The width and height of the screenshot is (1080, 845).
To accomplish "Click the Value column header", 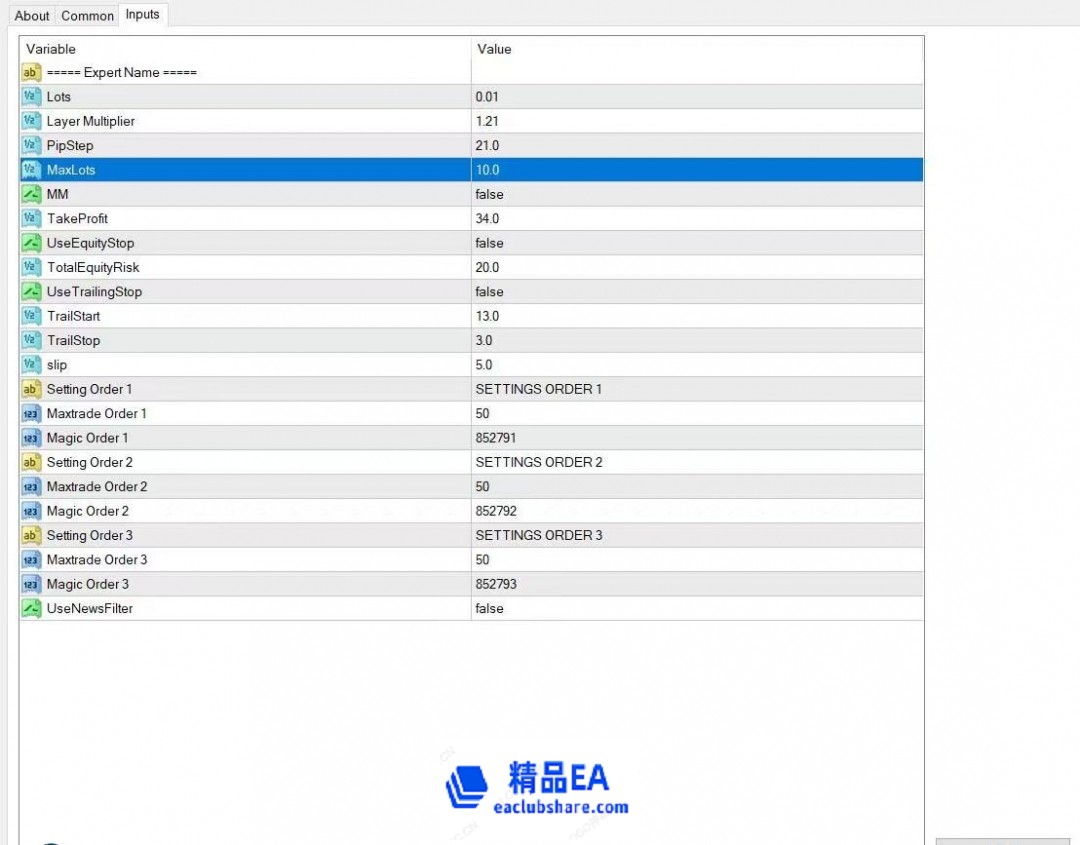I will point(494,49).
